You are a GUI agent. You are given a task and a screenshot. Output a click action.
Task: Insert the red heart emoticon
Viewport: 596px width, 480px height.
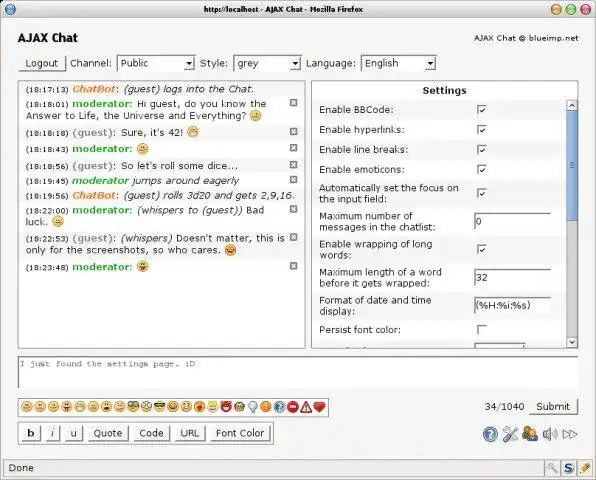tap(320, 407)
